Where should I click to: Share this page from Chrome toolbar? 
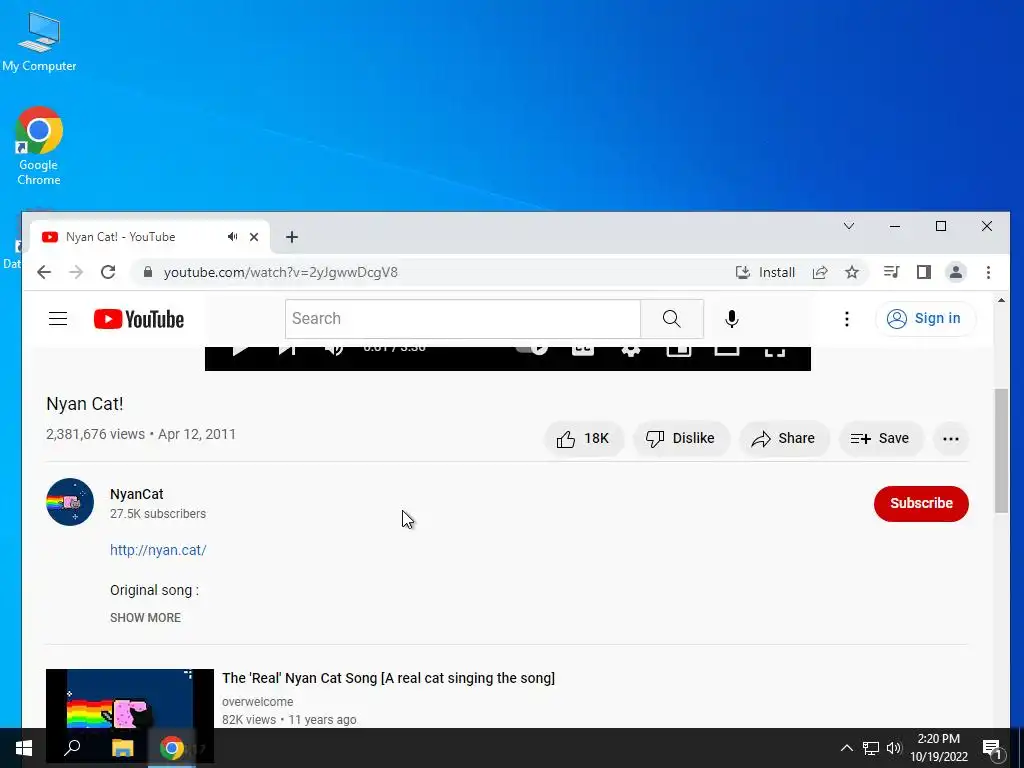(820, 272)
